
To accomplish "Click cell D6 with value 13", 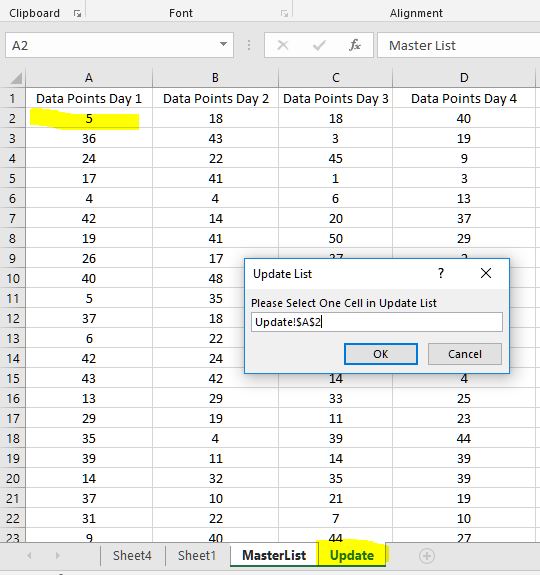I will click(464, 198).
